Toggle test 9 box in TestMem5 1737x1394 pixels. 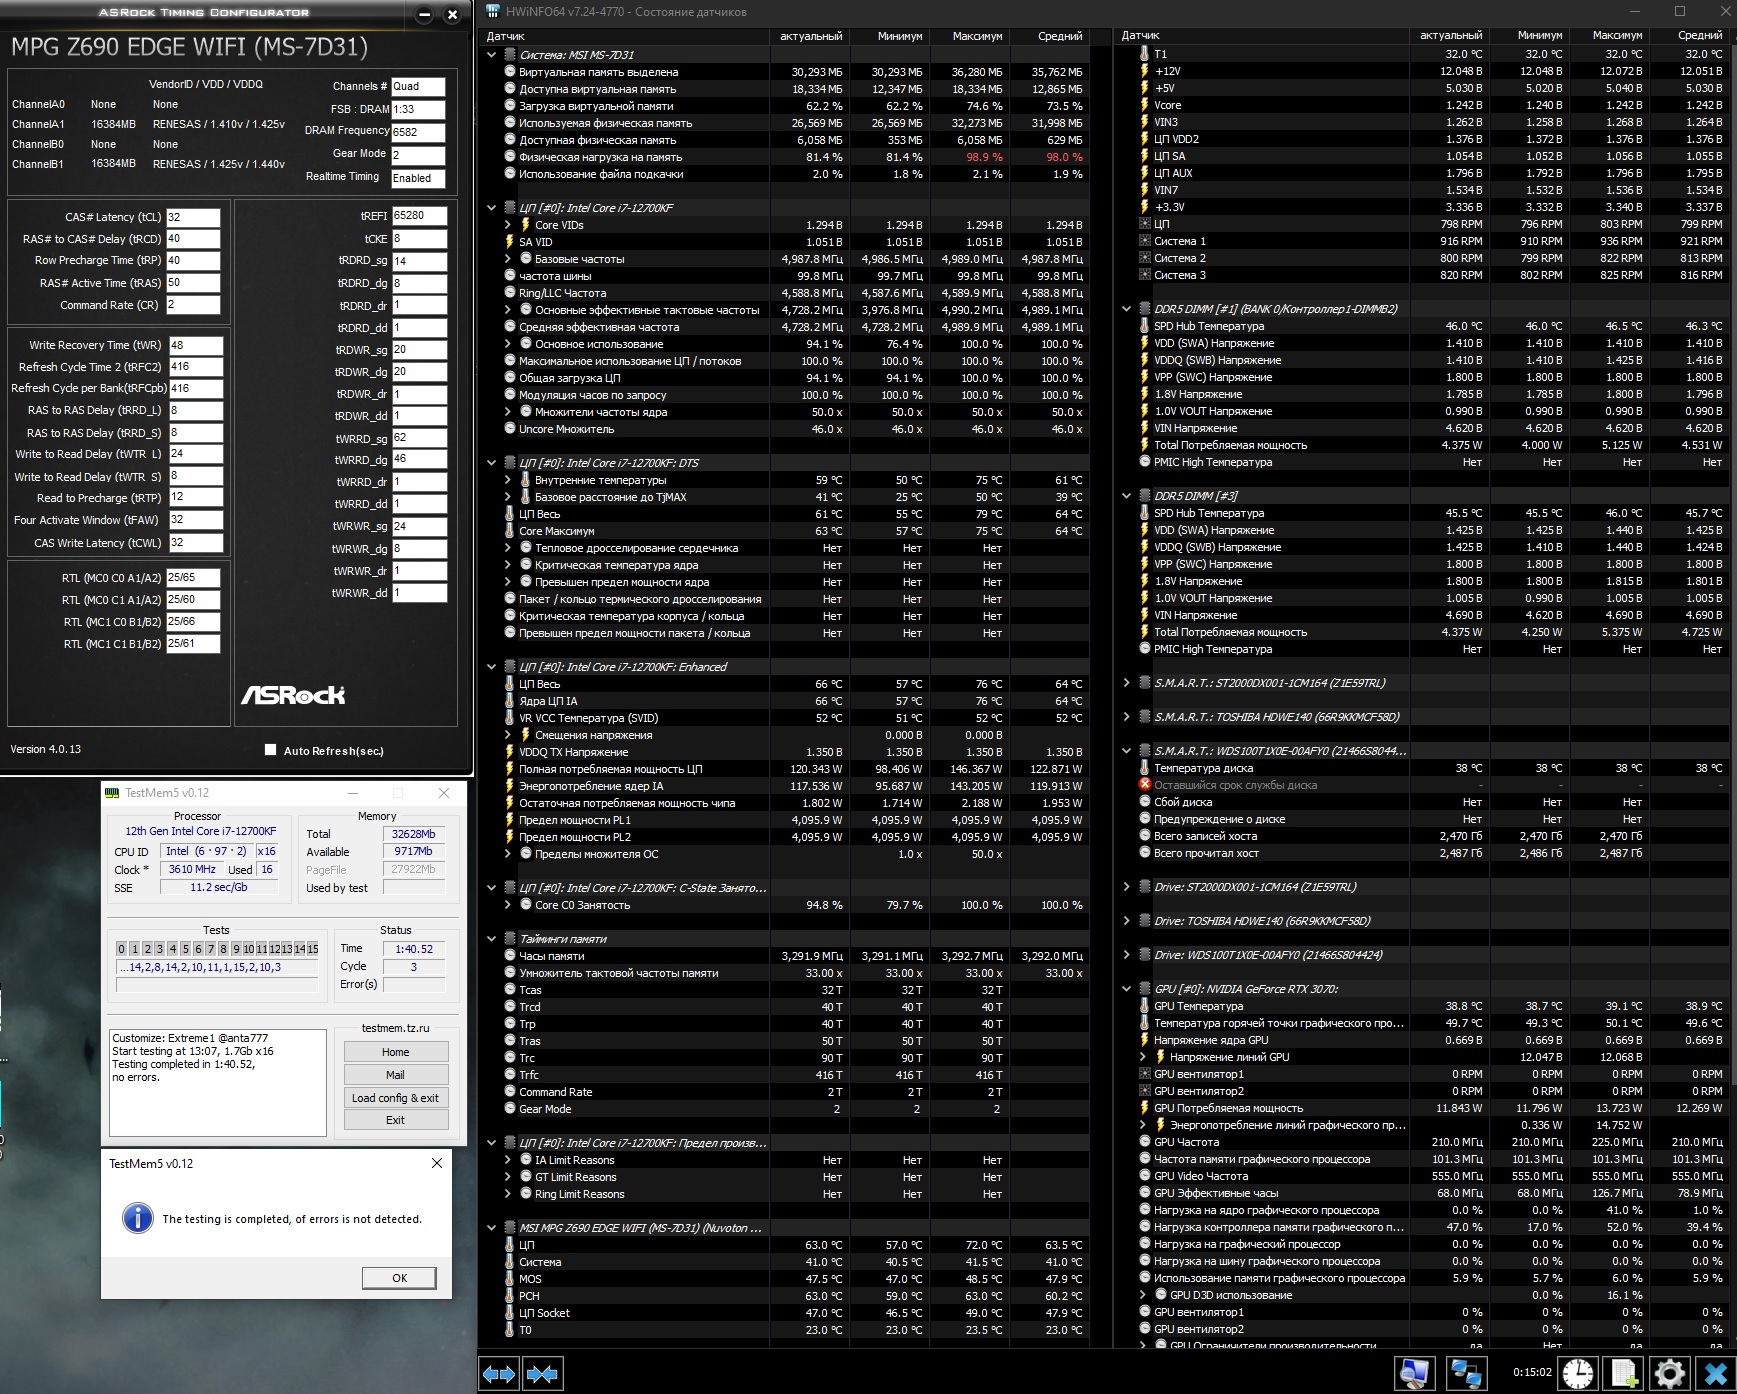click(236, 949)
